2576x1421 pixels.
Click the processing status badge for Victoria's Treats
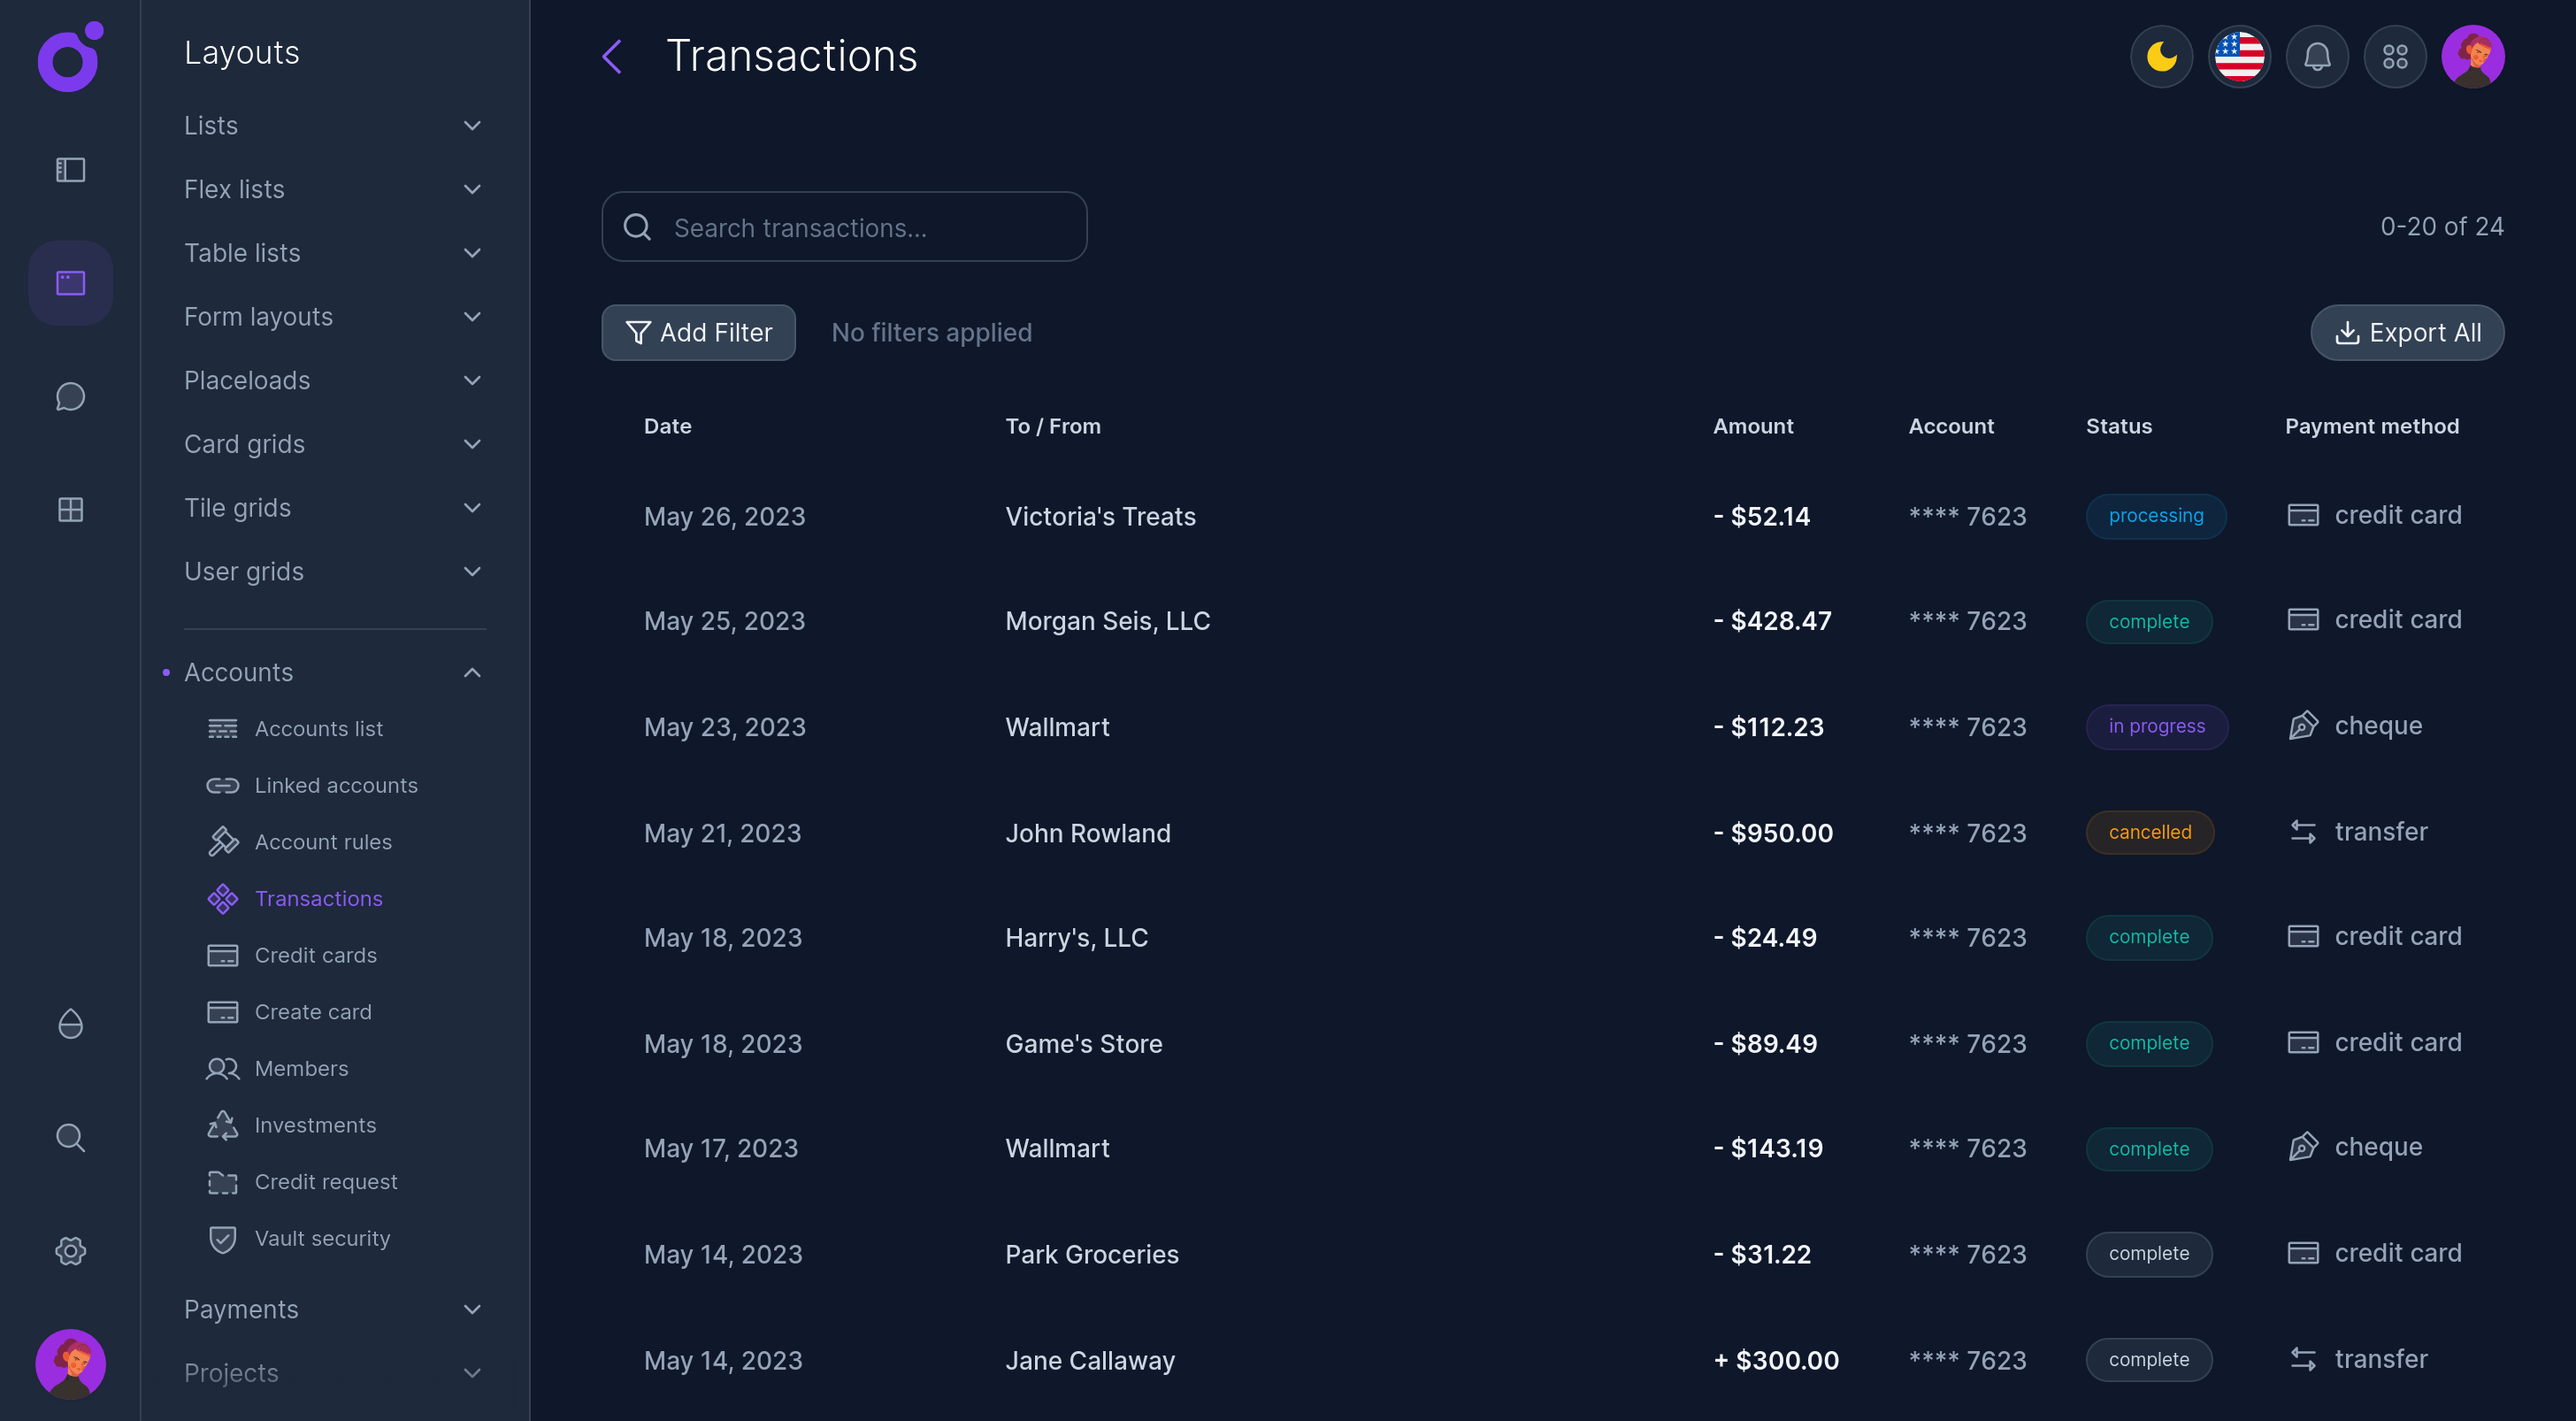2156,516
